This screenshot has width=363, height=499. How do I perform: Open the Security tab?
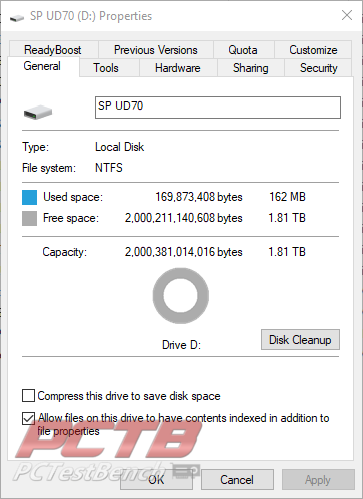tap(318, 68)
